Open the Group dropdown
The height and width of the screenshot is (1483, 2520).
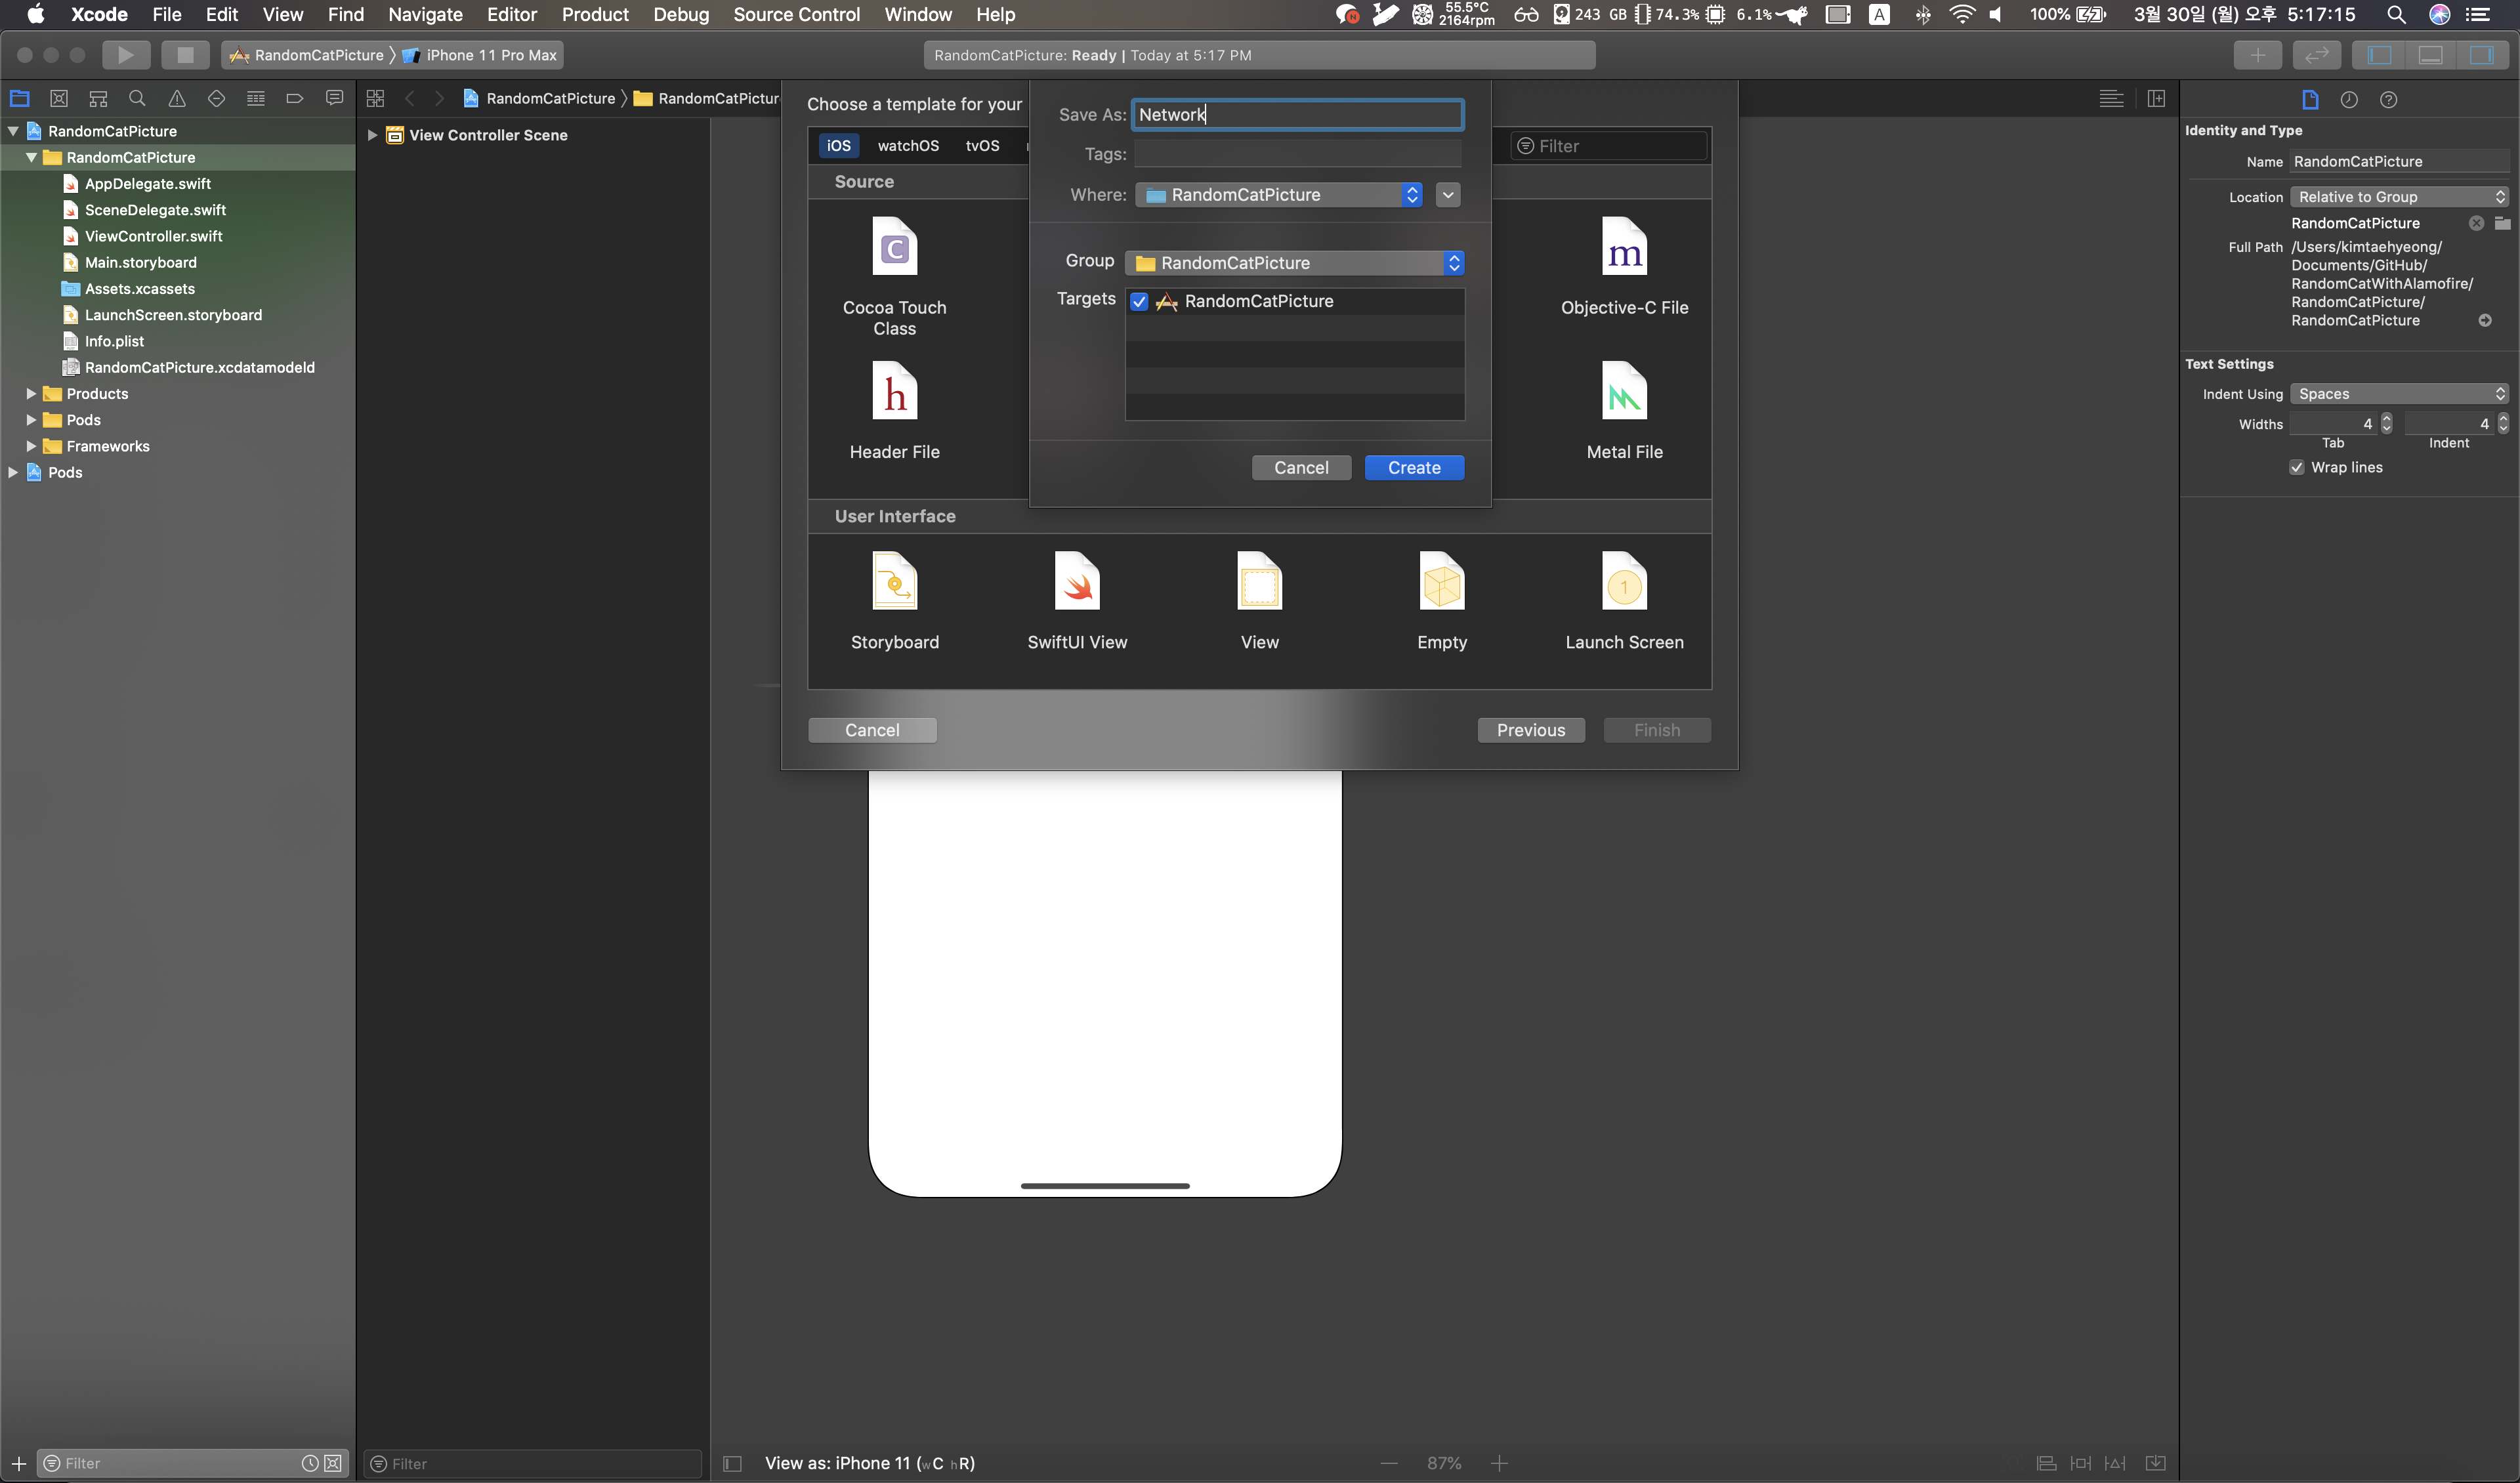pyautogui.click(x=1295, y=262)
